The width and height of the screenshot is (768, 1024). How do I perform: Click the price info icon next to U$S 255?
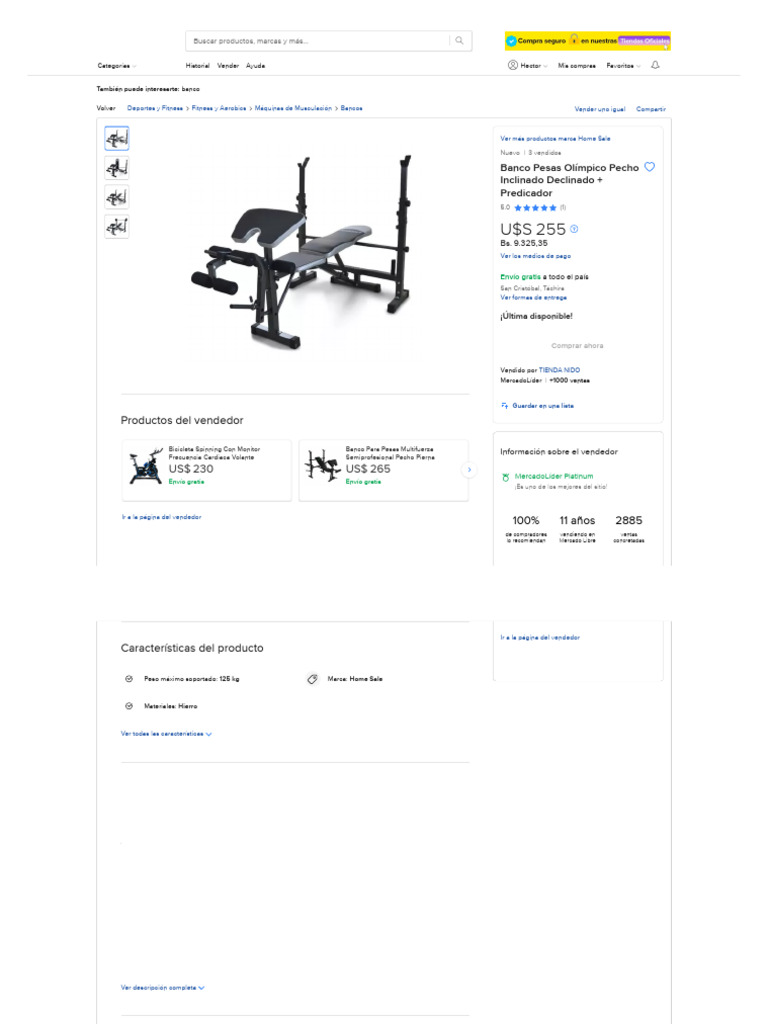(x=574, y=229)
